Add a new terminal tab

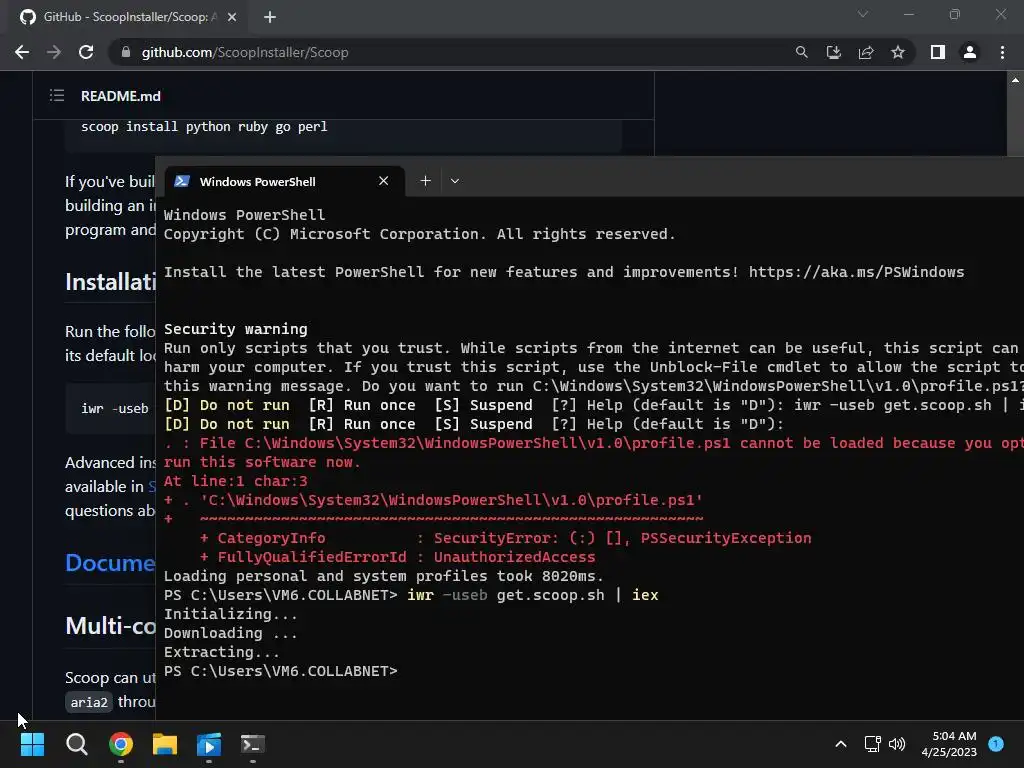coord(425,181)
